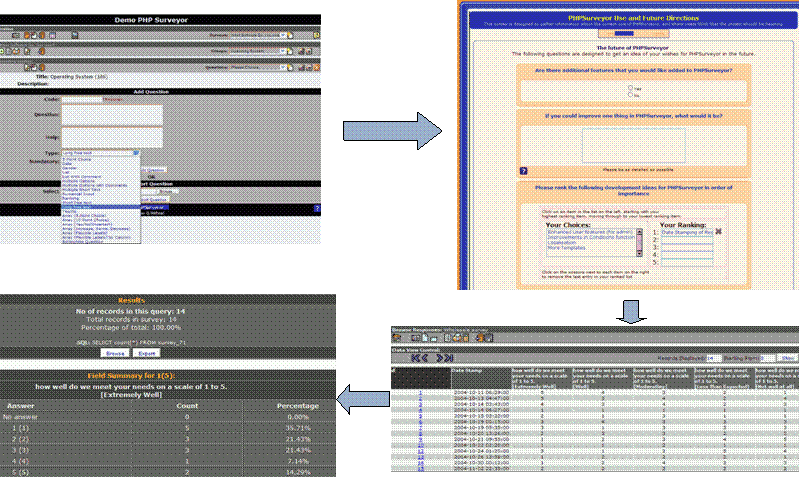Click the Export button in Results
This screenshot has height=478, width=799.
click(147, 353)
